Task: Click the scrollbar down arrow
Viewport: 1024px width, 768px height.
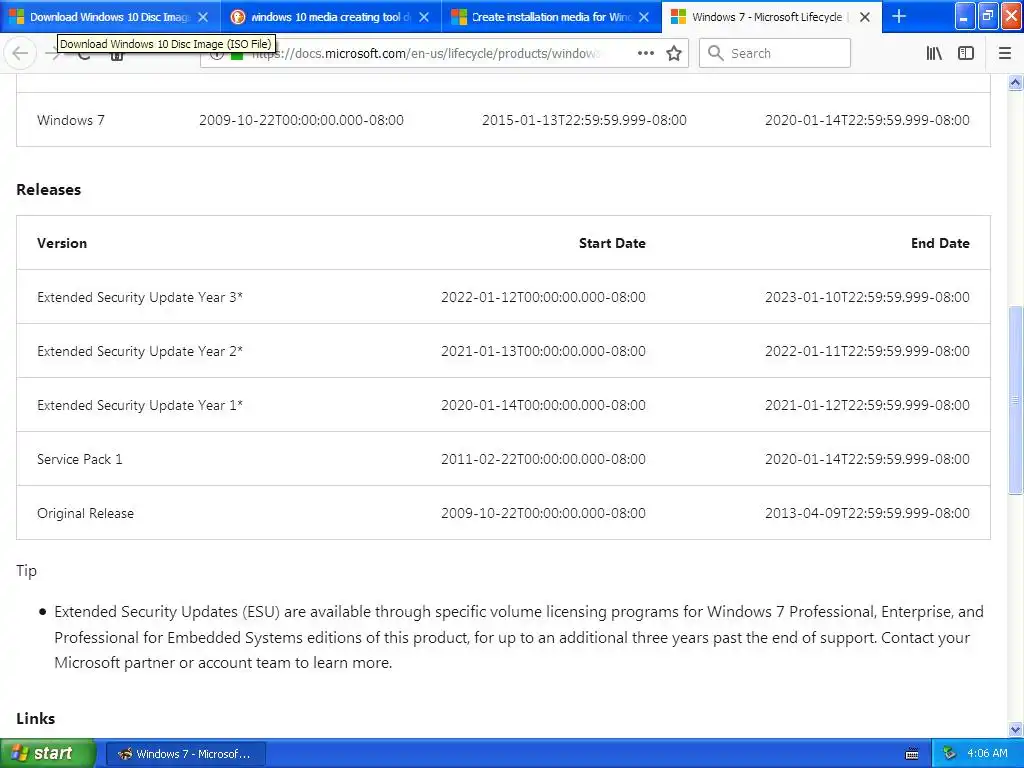Action: coord(1016,729)
